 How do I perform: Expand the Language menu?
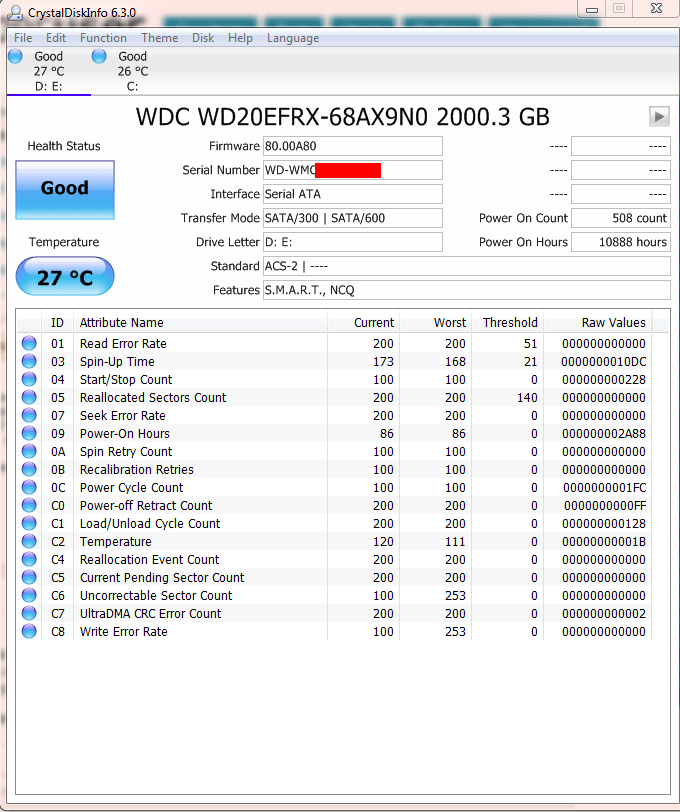point(293,38)
